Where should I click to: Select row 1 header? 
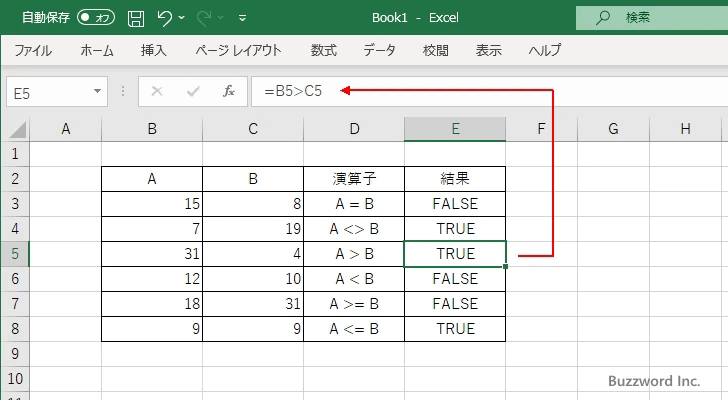pos(15,154)
